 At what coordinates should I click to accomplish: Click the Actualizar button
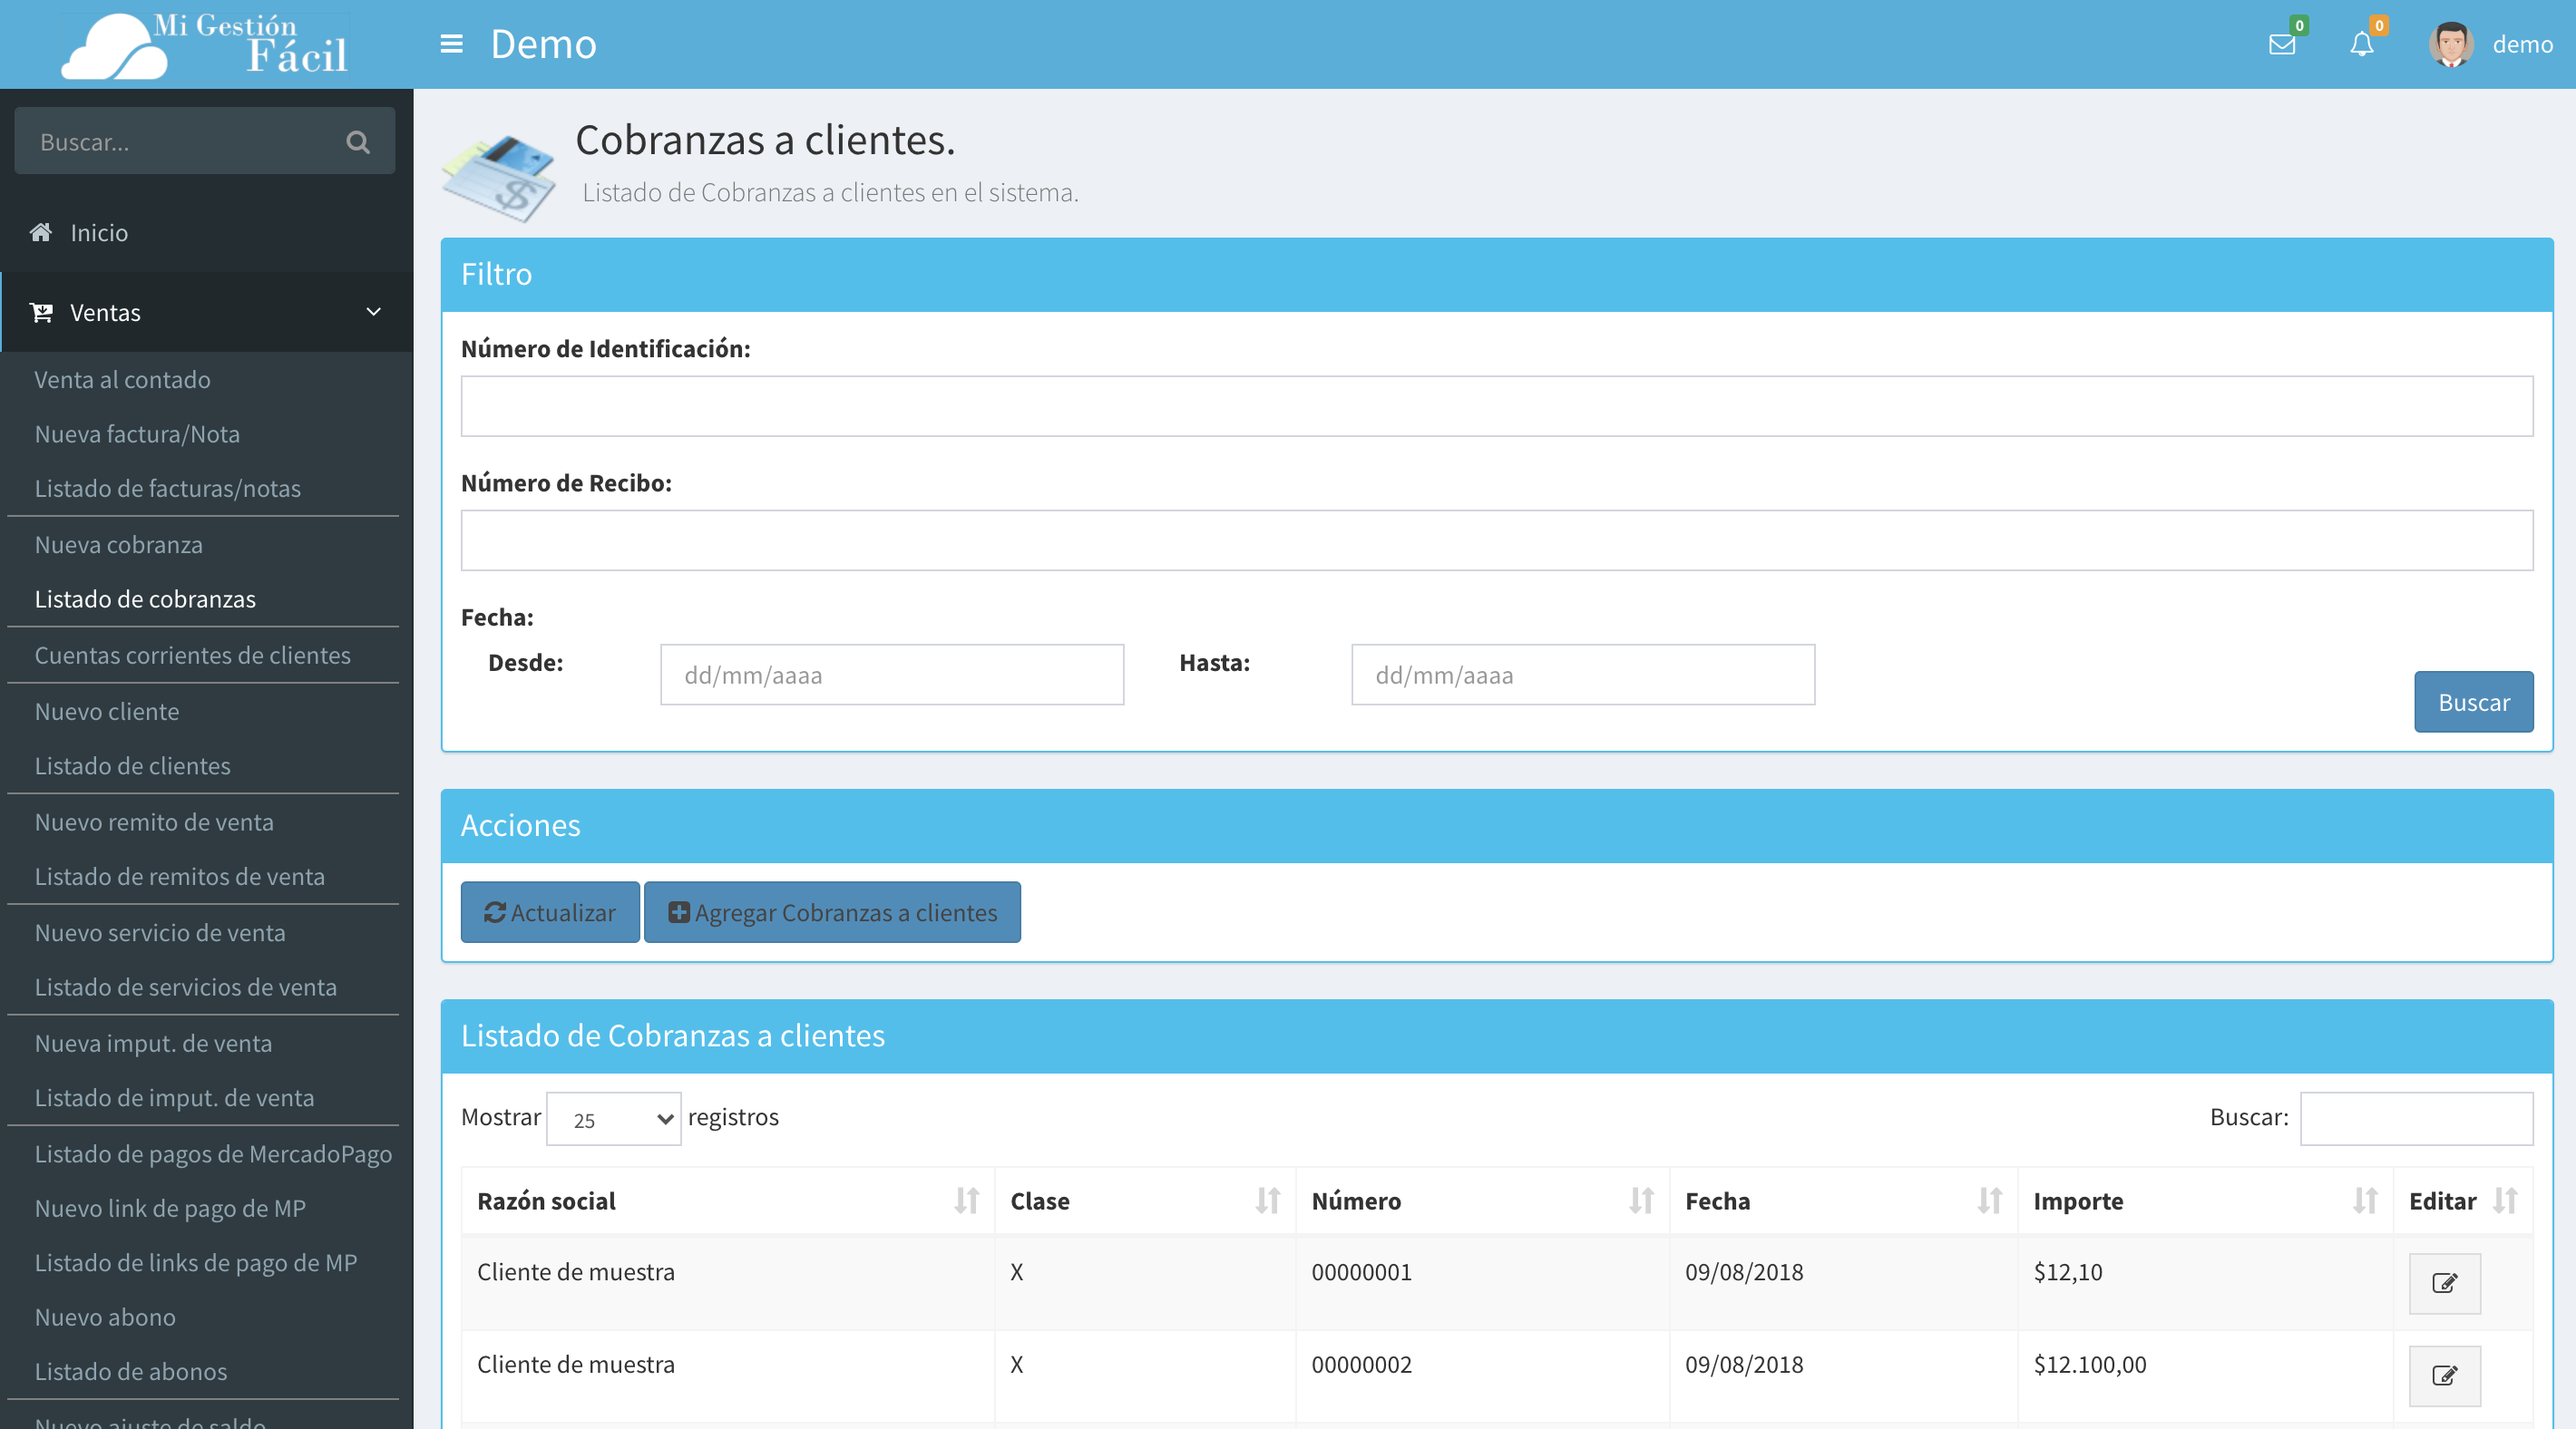pyautogui.click(x=549, y=912)
